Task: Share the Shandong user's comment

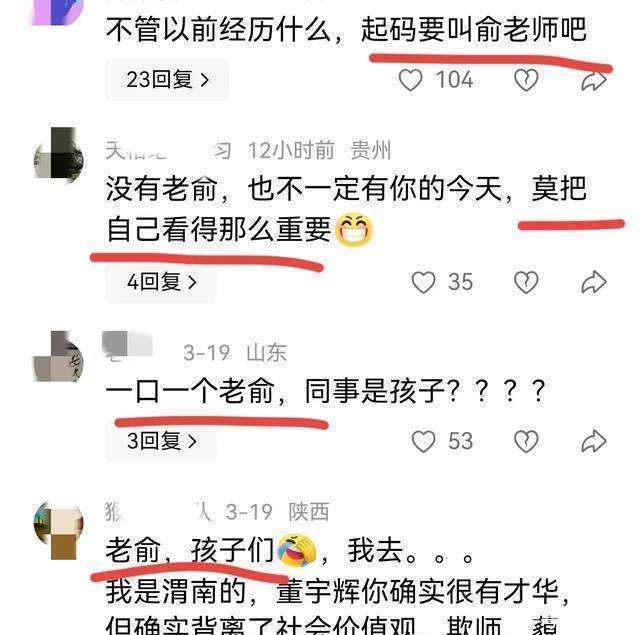Action: [594, 441]
